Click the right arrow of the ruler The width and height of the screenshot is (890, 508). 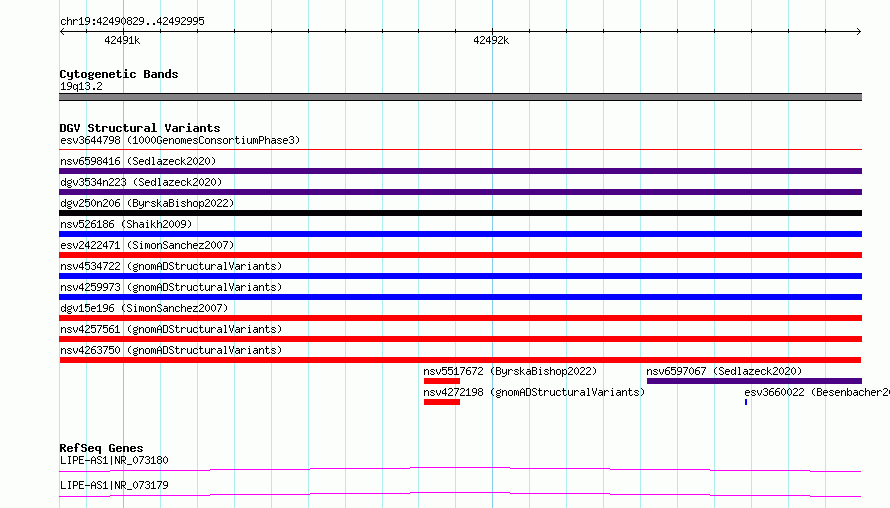click(x=858, y=32)
